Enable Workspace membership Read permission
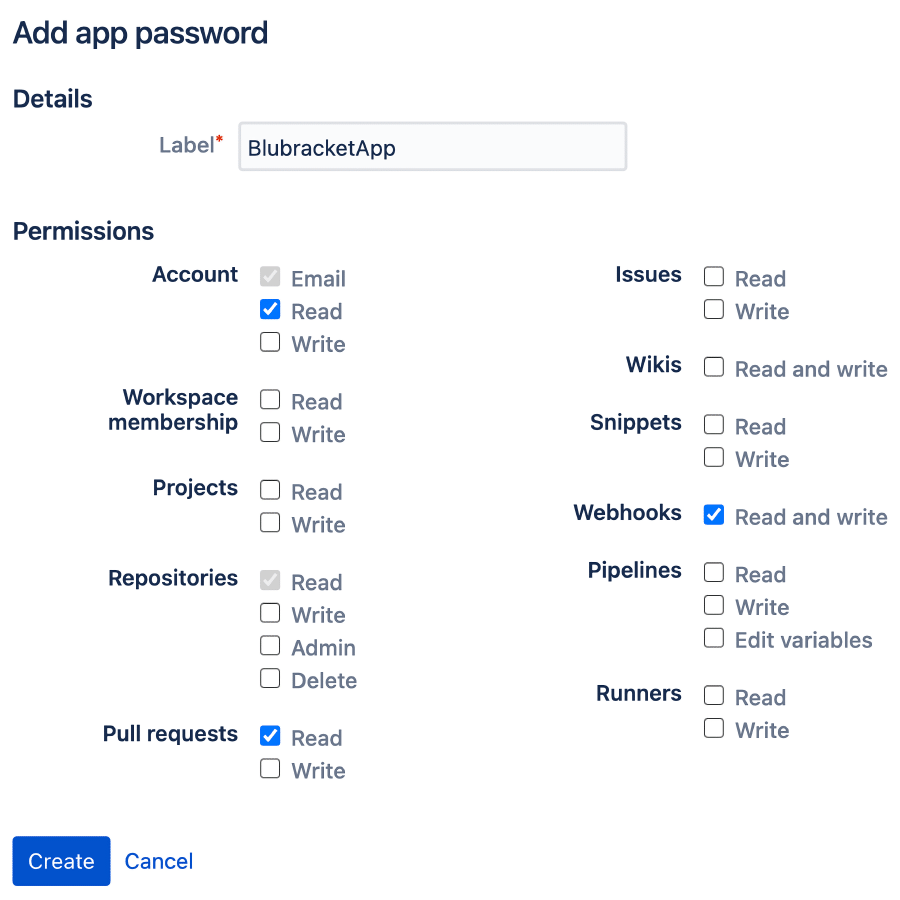The image size is (900, 900). [270, 400]
